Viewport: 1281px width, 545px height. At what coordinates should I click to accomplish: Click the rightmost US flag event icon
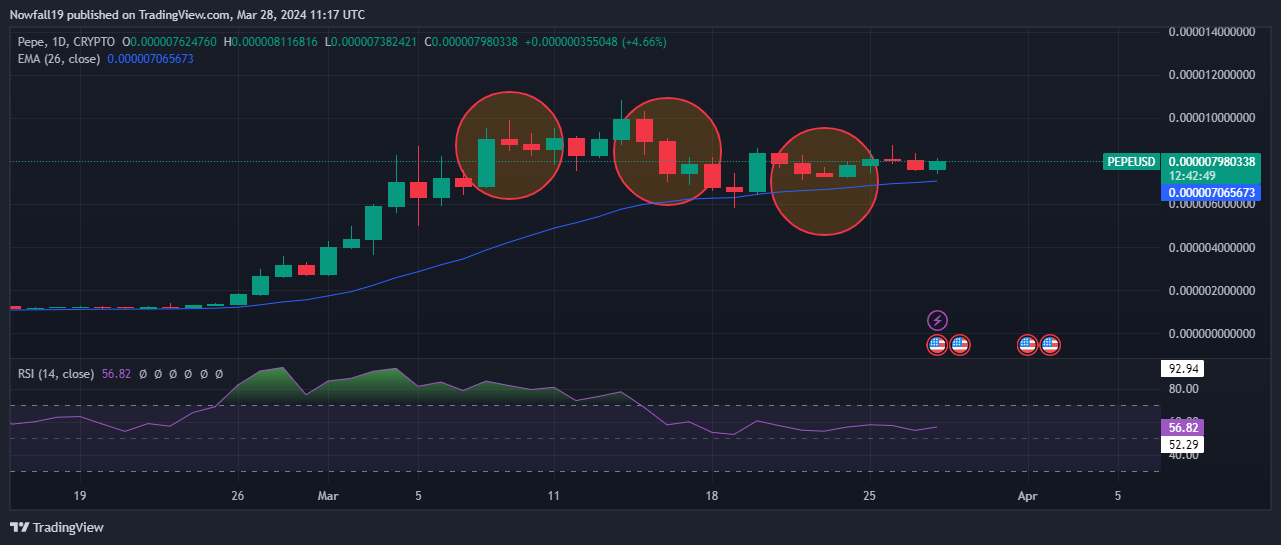pos(1050,345)
